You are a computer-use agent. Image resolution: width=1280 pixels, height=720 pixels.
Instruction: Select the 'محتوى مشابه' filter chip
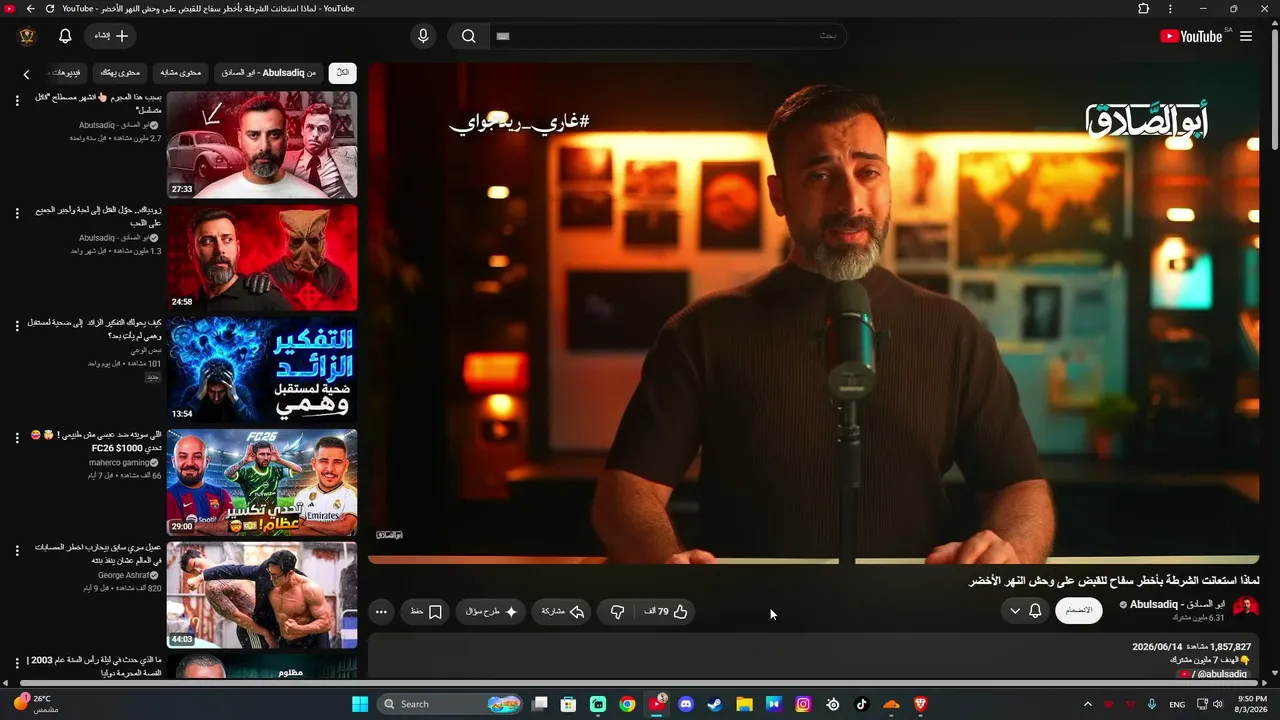[181, 73]
